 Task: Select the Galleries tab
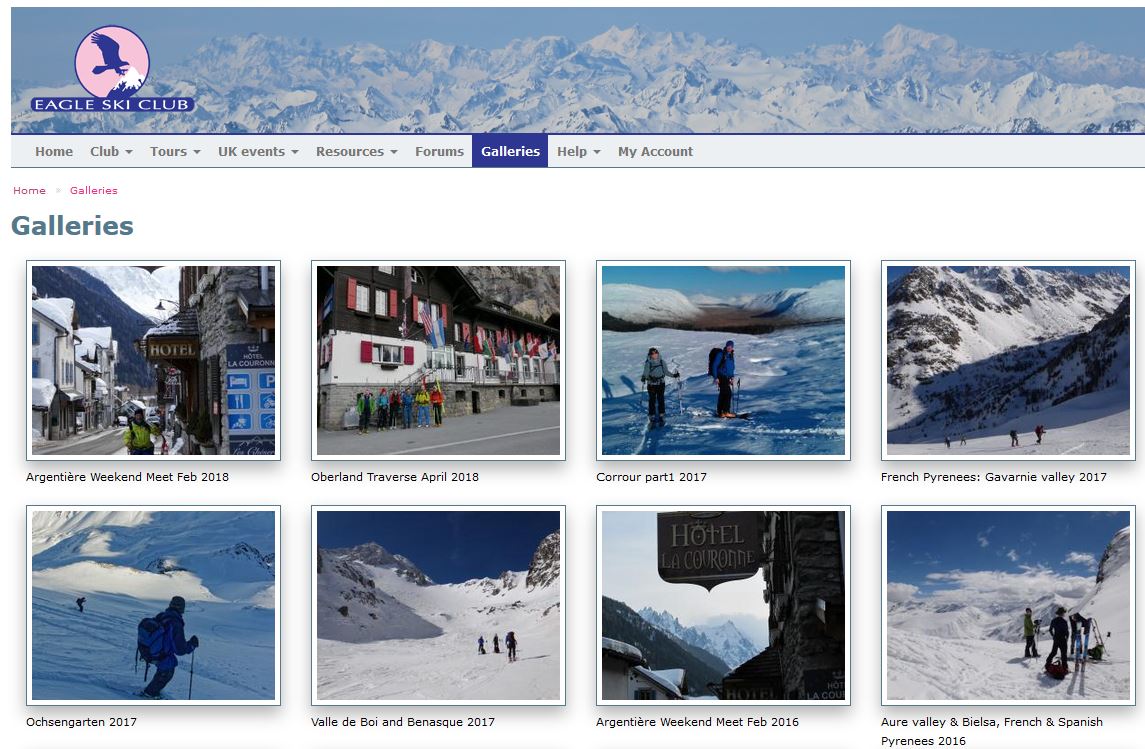point(510,152)
